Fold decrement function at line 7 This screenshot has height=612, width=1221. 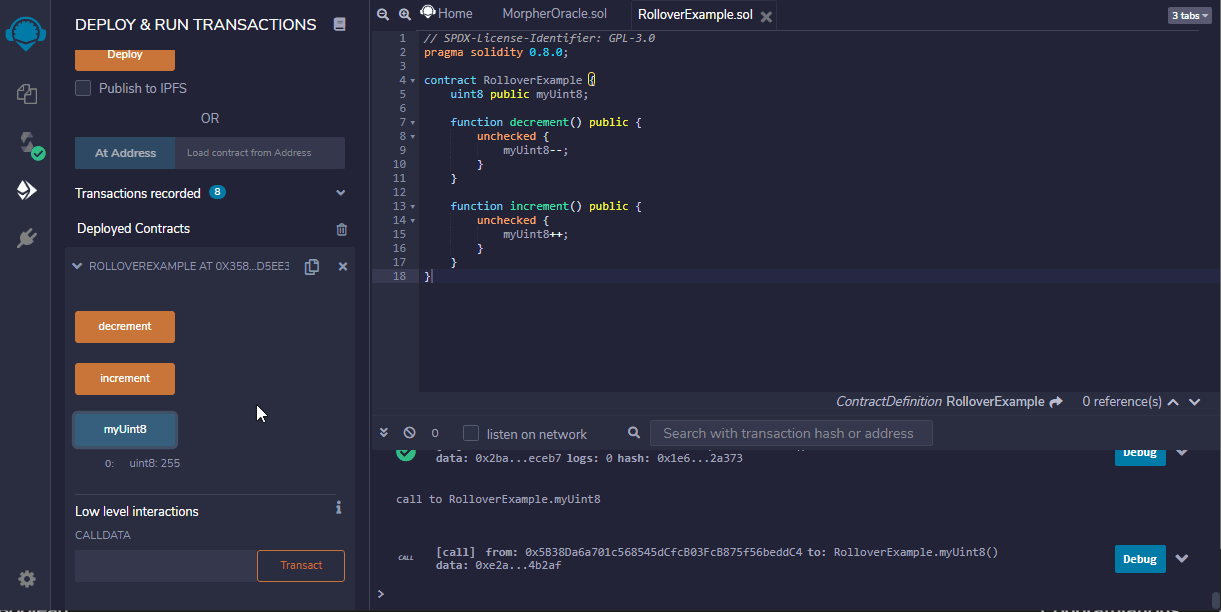(413, 122)
